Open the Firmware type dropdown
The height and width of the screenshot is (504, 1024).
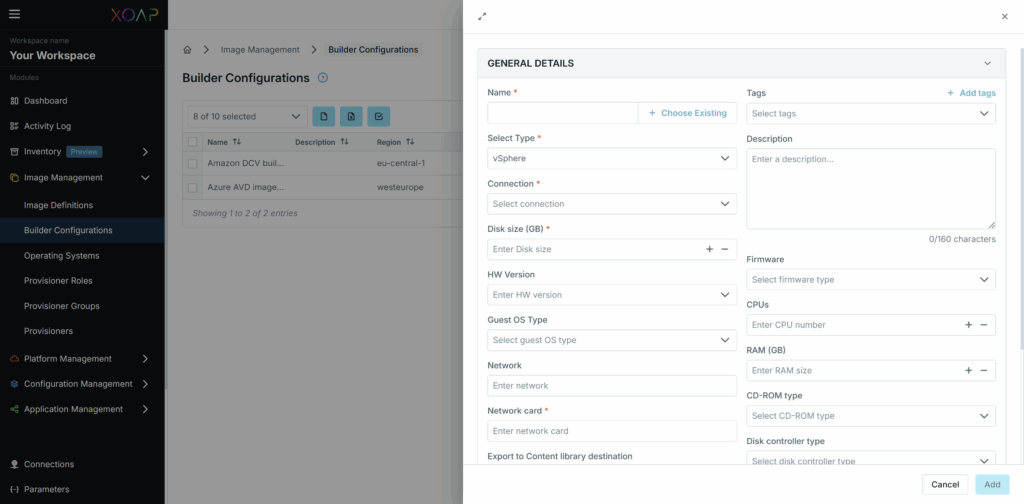(871, 279)
